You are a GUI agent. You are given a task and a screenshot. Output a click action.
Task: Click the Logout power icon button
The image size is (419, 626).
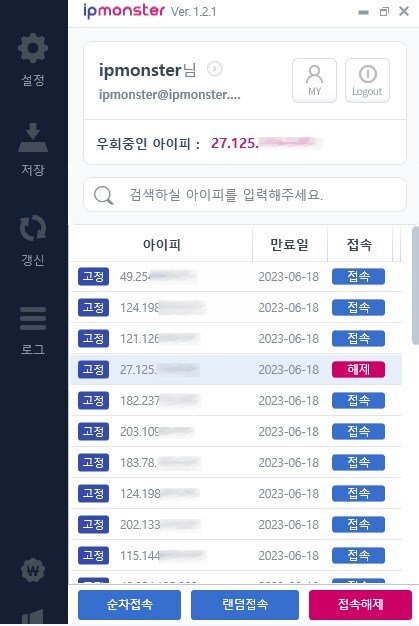[367, 81]
